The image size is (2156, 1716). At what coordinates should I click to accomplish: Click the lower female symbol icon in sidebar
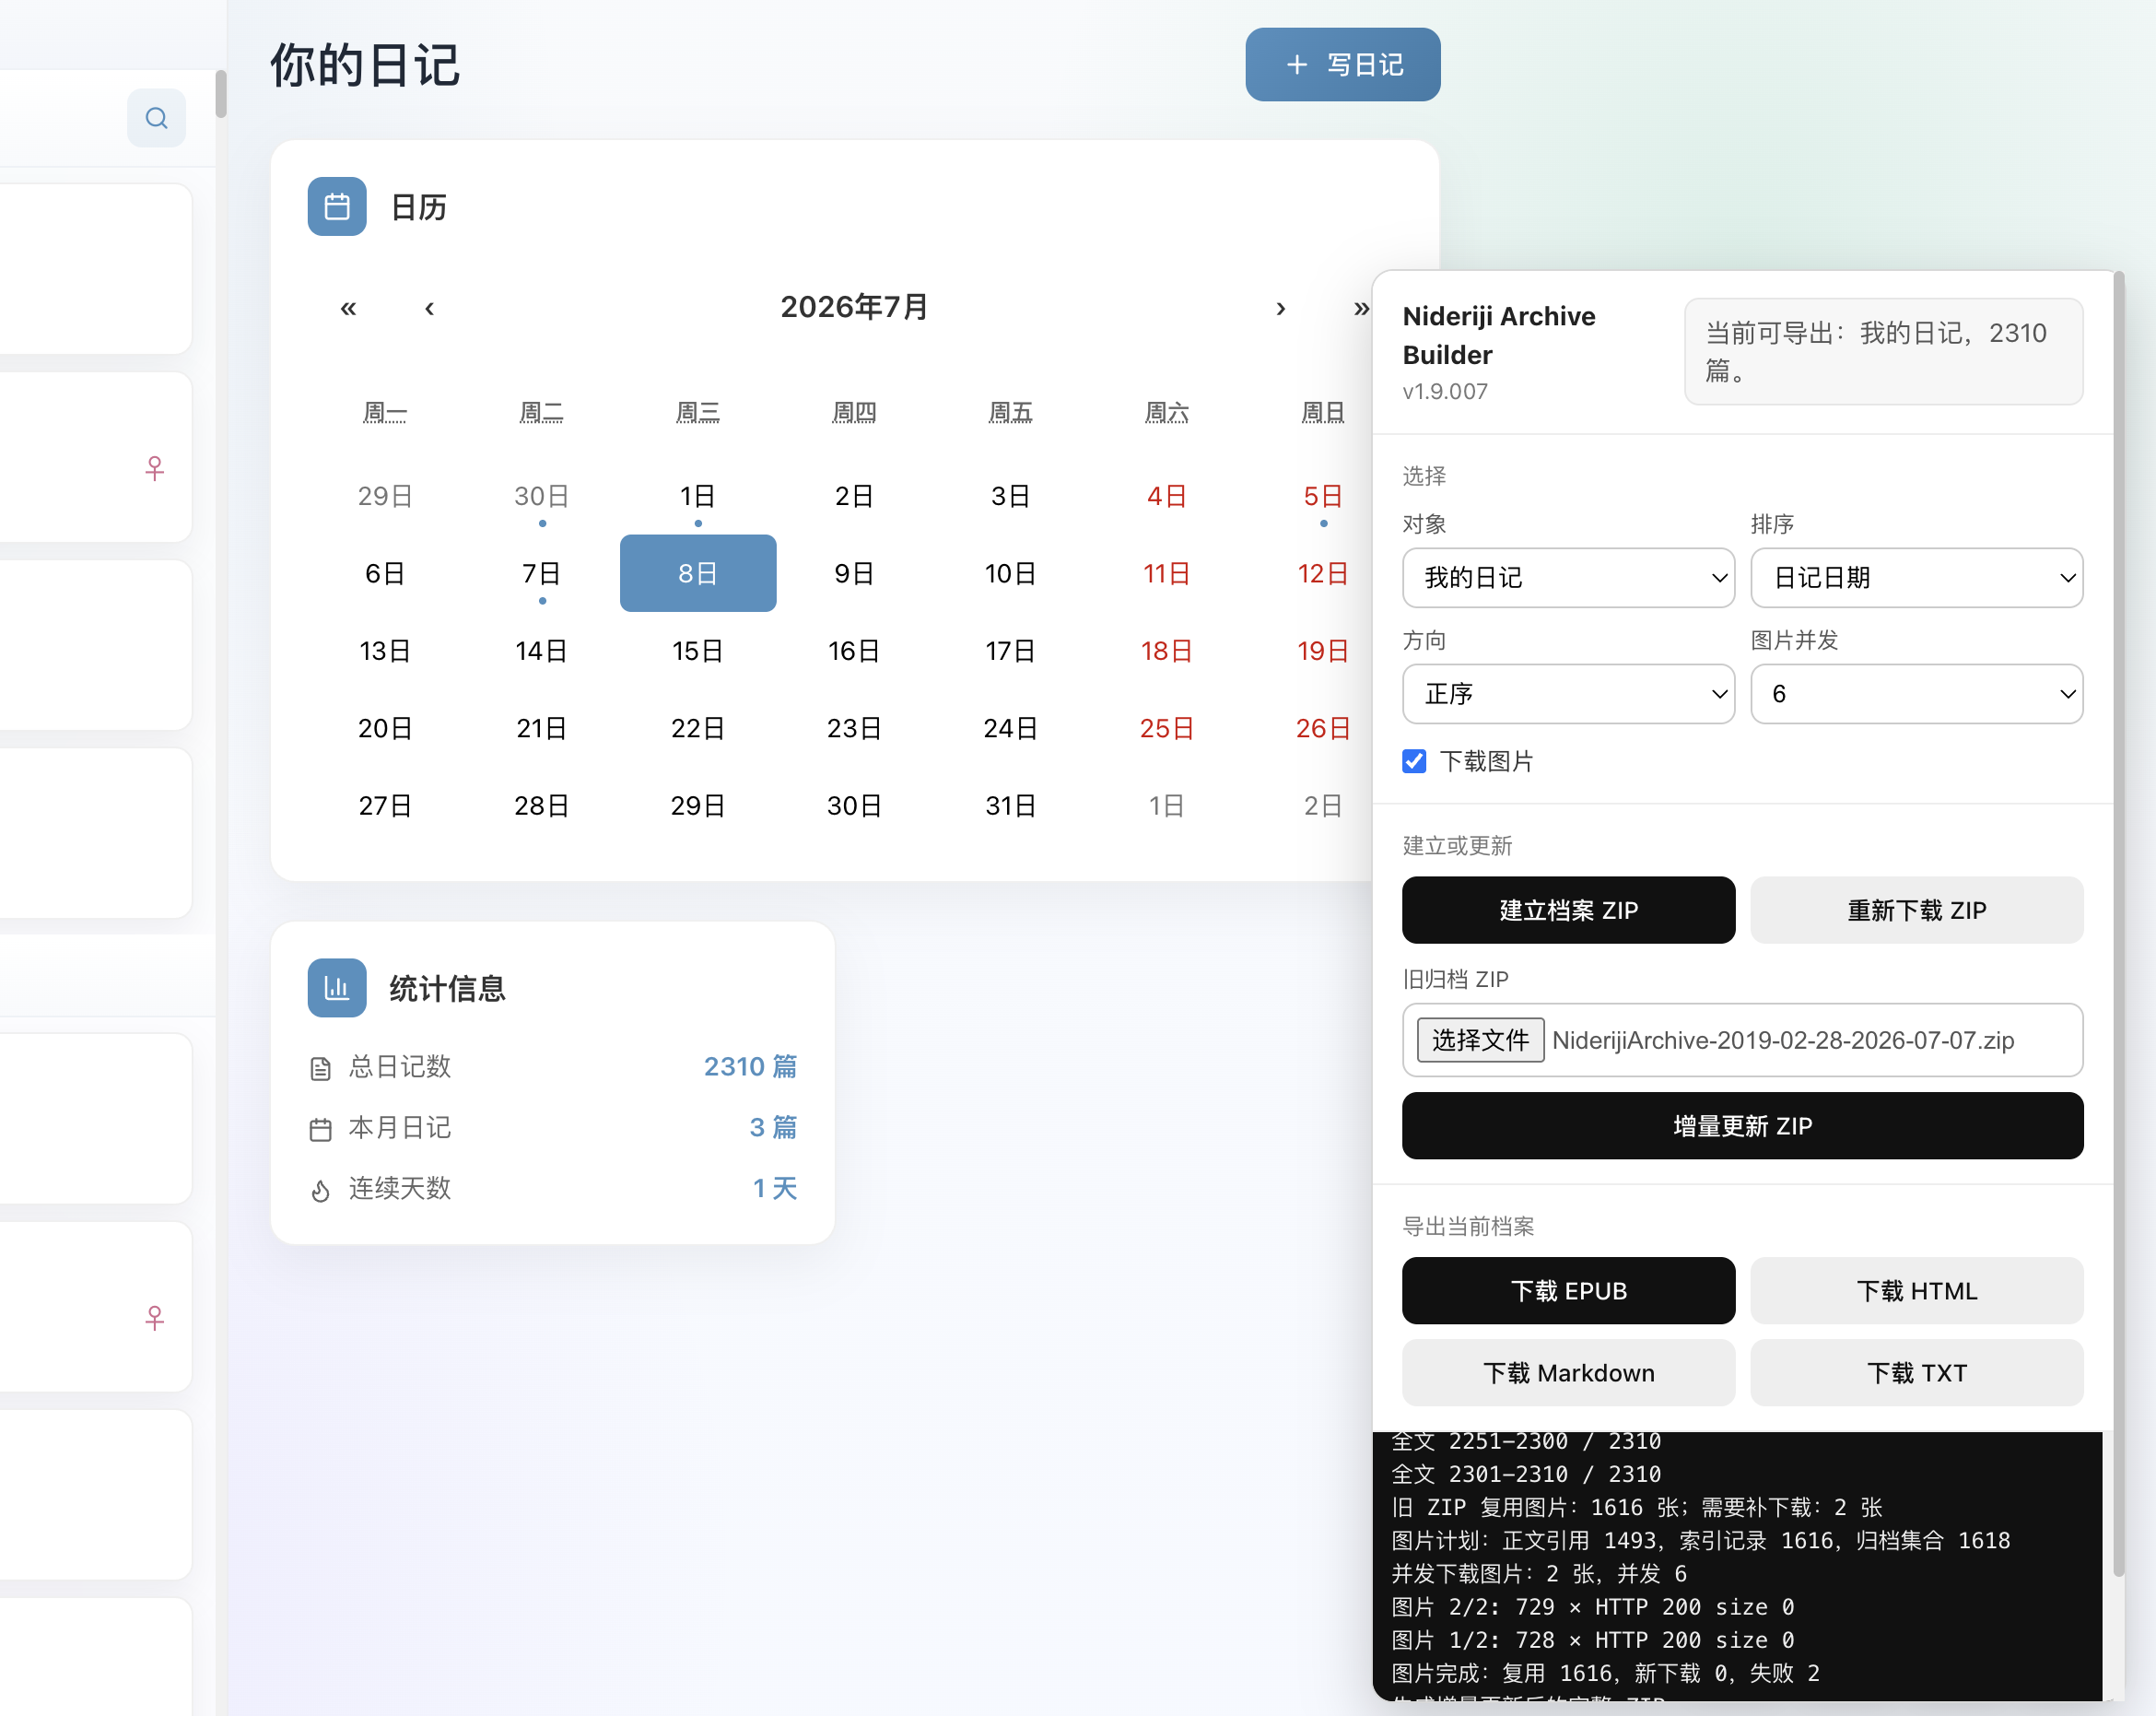point(154,1318)
